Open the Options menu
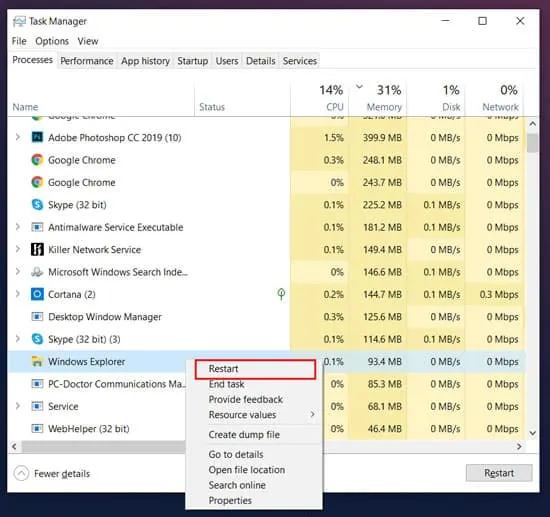 [x=52, y=41]
